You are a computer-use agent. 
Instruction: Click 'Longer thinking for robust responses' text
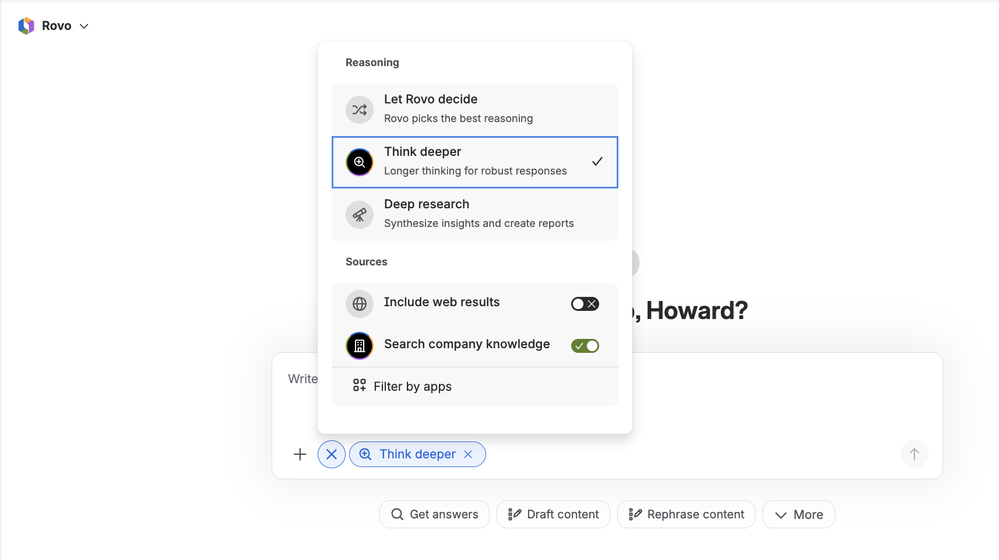coord(475,171)
